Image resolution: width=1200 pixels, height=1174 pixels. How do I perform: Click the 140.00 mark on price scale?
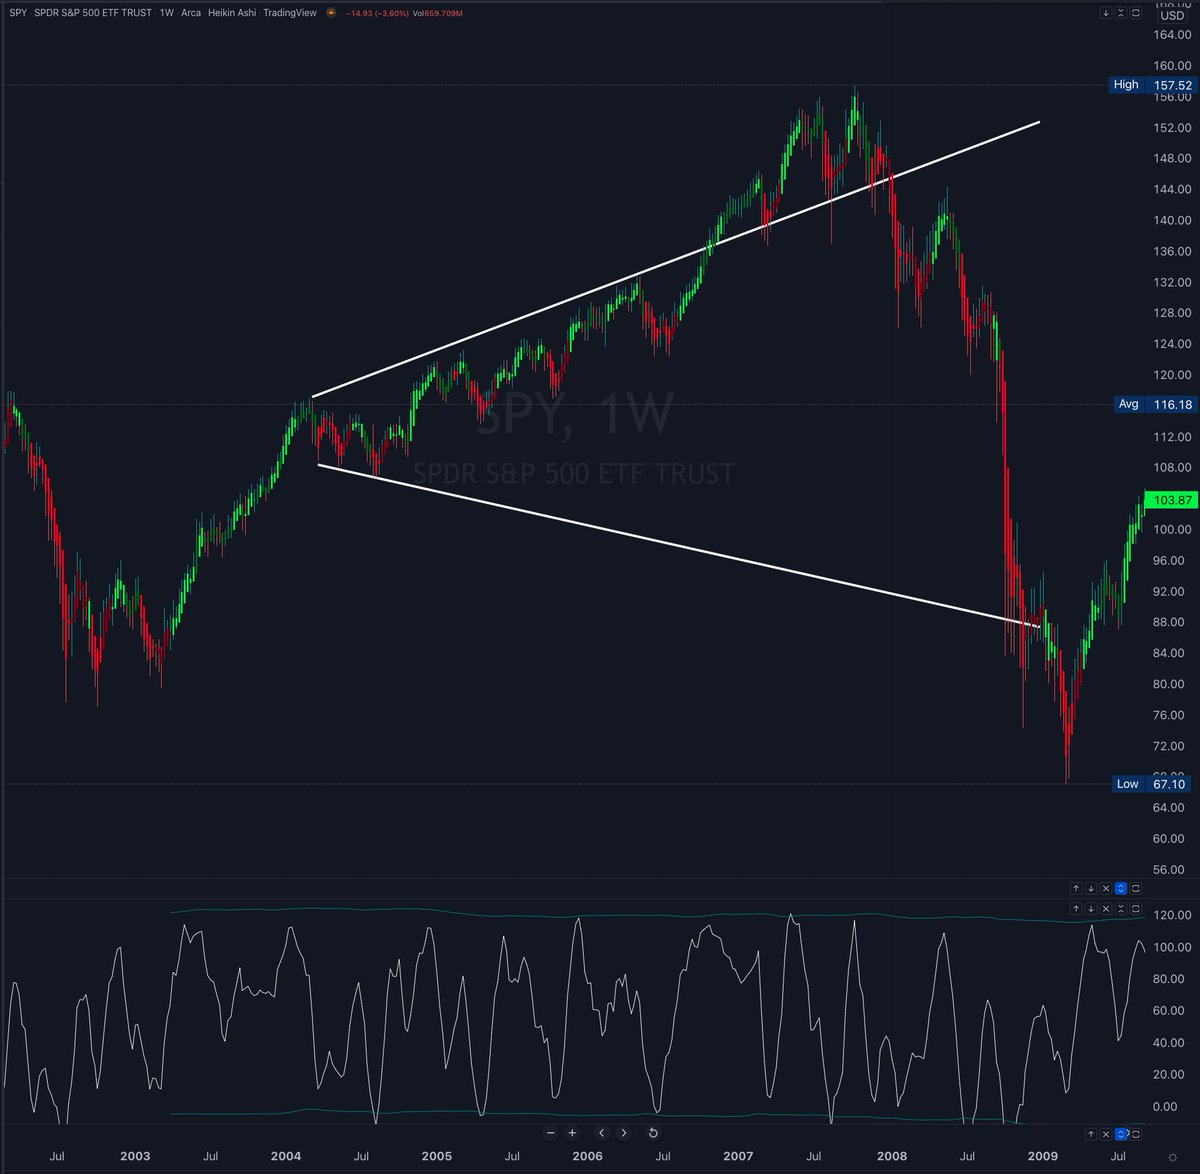(x=1172, y=220)
